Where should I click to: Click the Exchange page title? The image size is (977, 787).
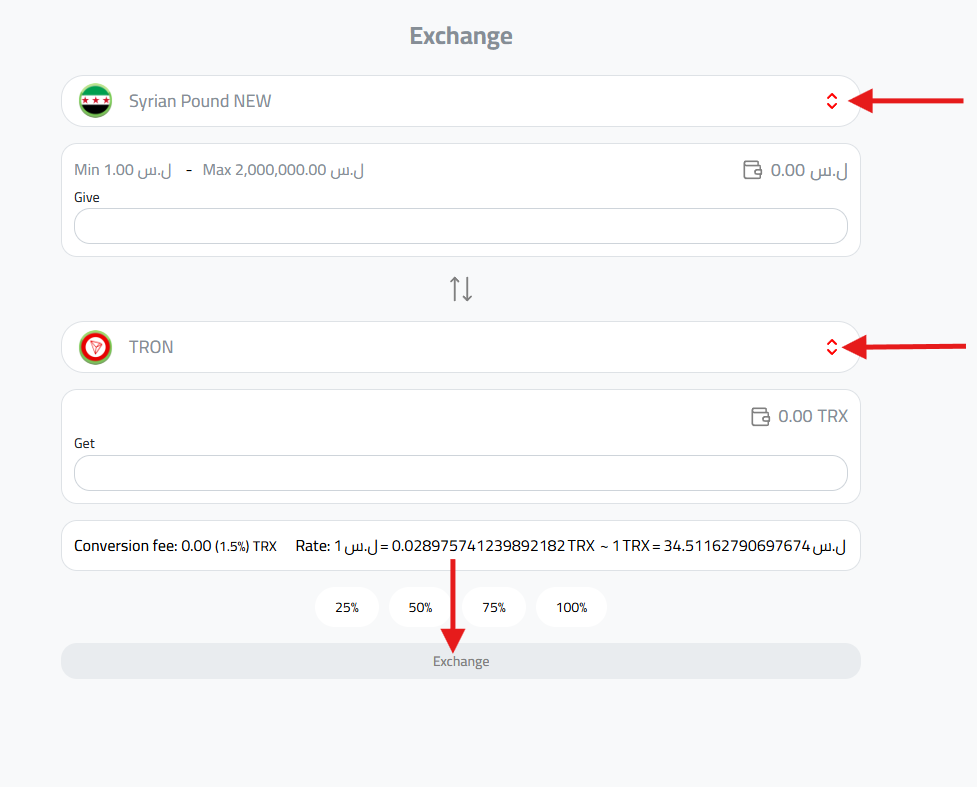coord(460,36)
